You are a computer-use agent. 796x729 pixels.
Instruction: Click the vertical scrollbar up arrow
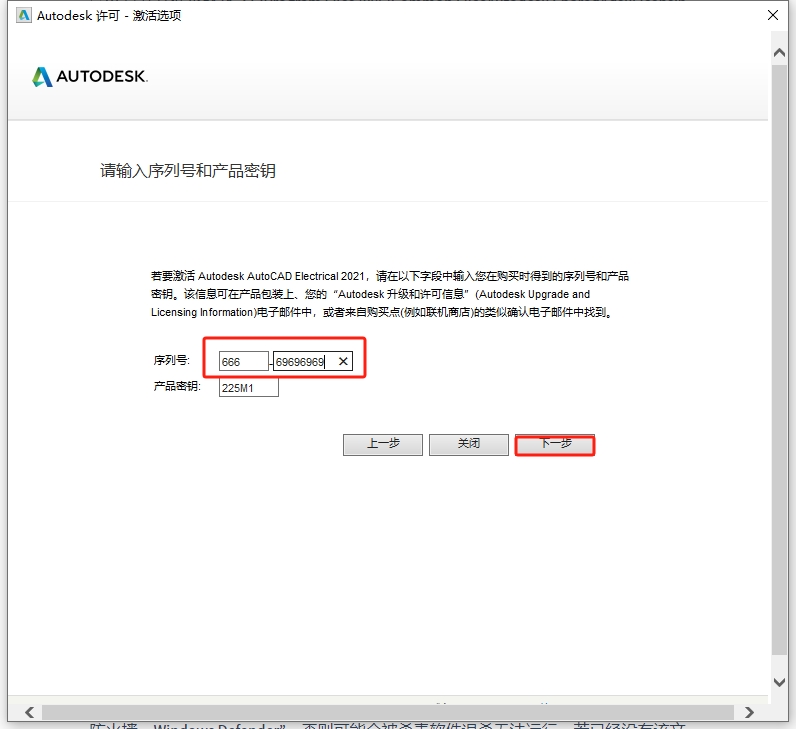(779, 52)
